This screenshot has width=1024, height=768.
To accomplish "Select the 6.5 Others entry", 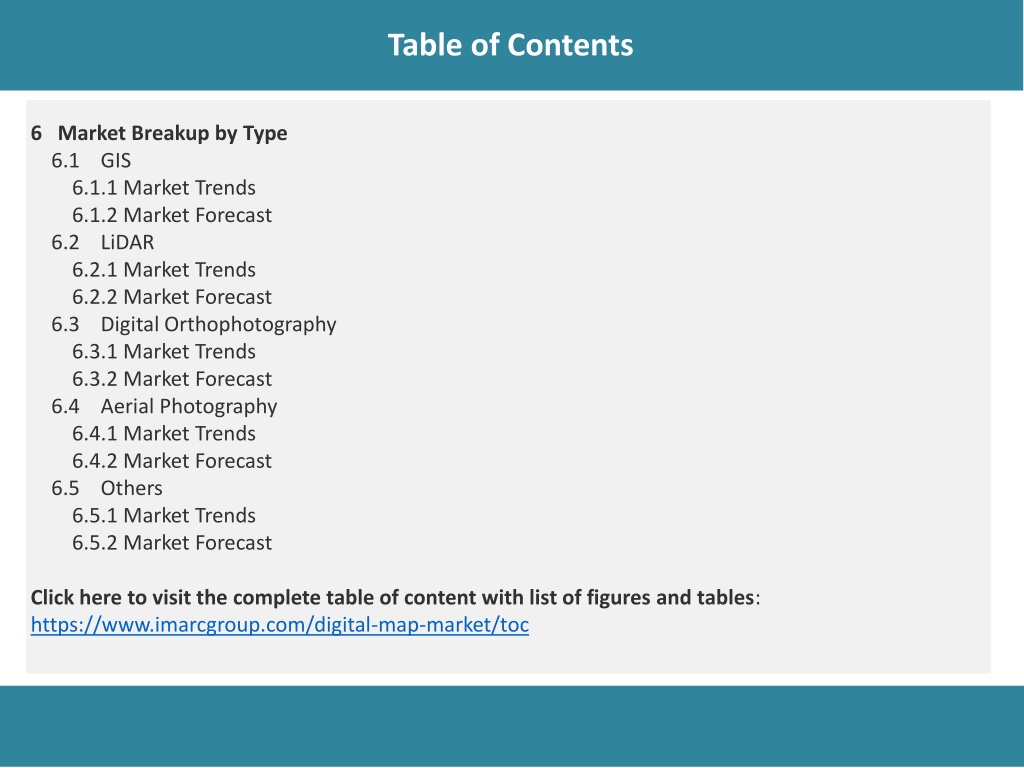I will (107, 488).
